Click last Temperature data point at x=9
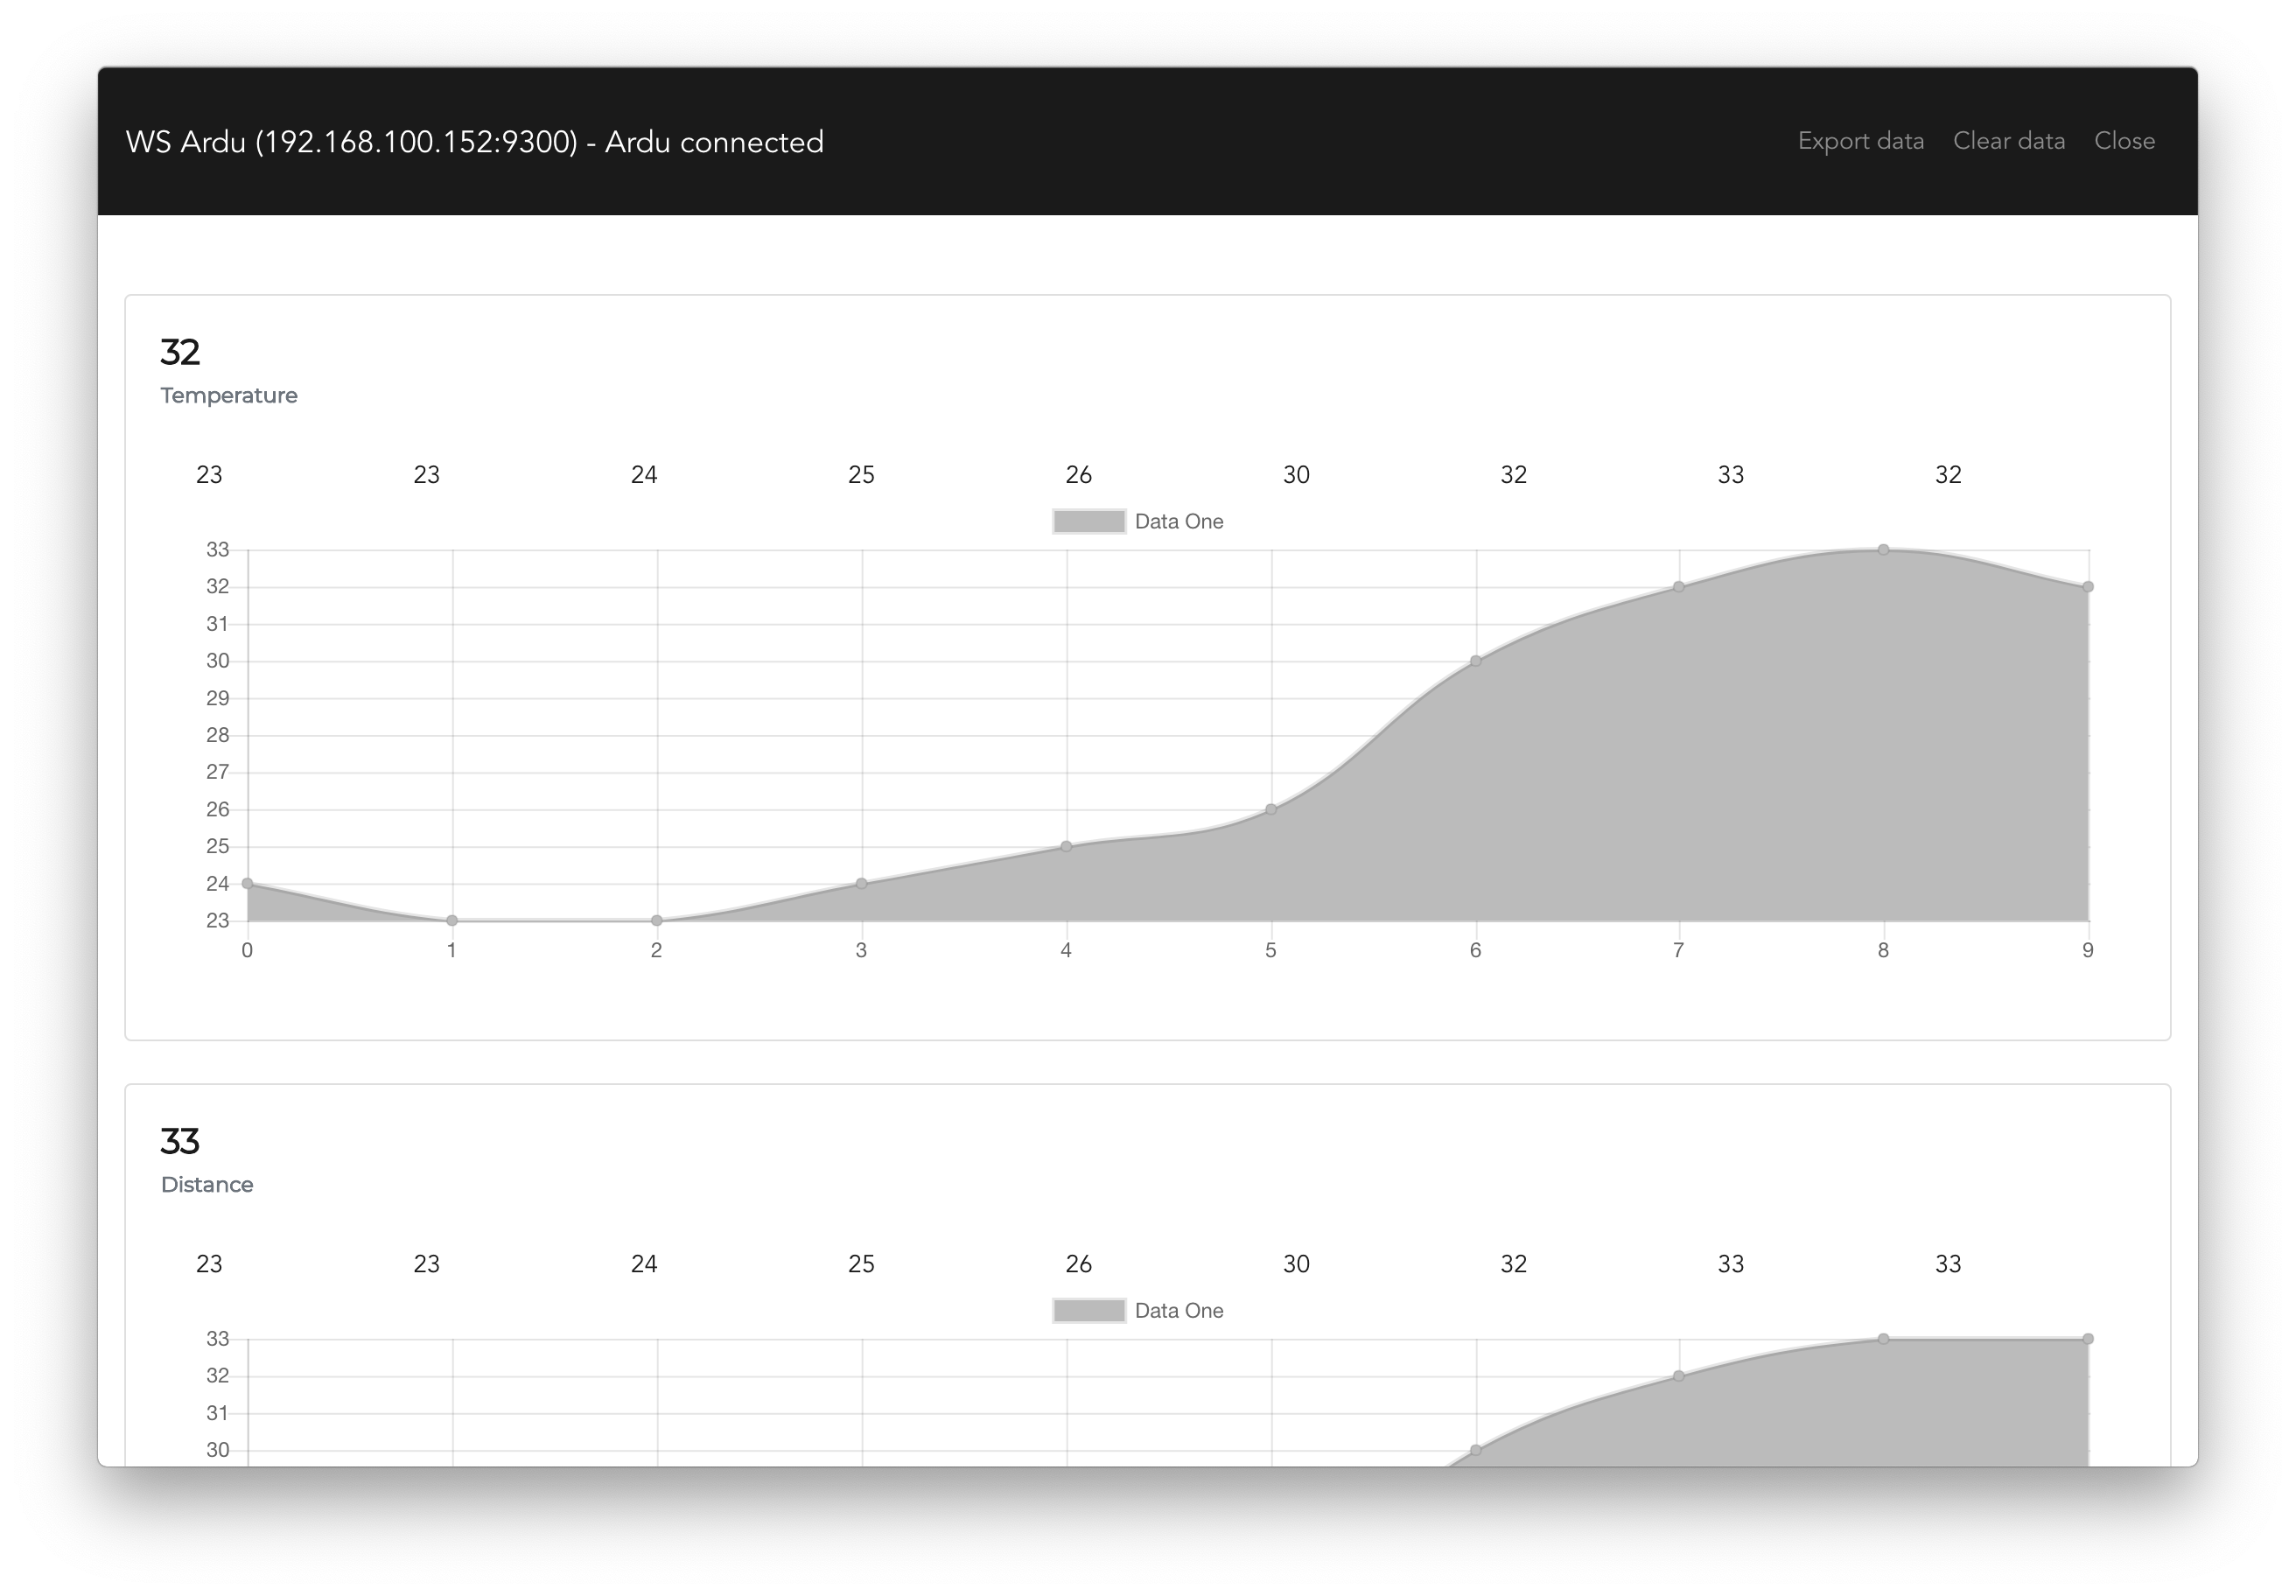2296x1596 pixels. 2088,587
